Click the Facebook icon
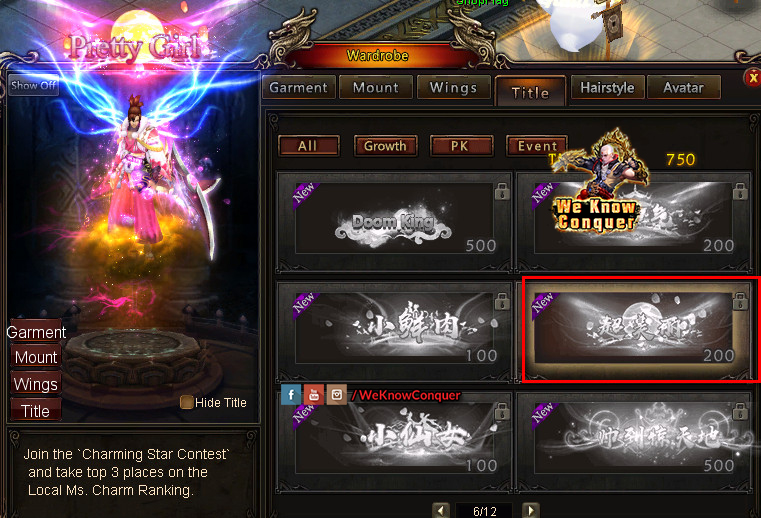 (291, 395)
